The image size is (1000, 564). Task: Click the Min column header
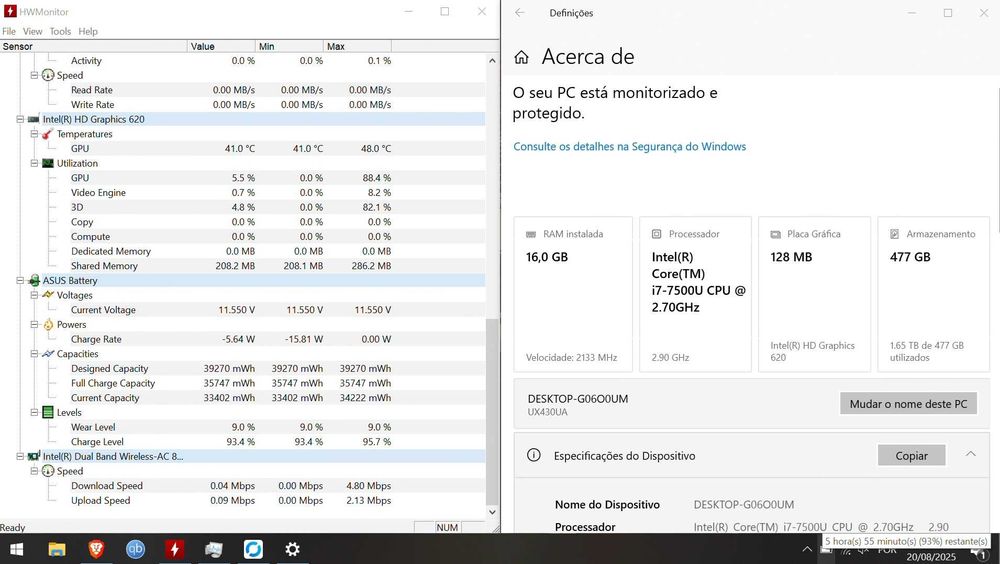pos(290,47)
